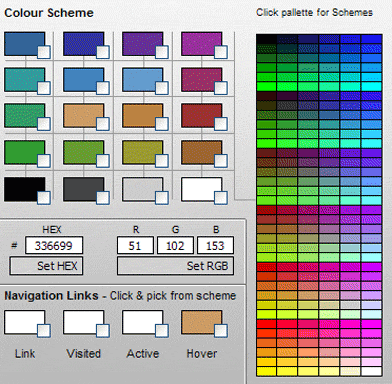Tick the checkbox on the magenta scheme swatch
The image size is (392, 384).
click(221, 52)
